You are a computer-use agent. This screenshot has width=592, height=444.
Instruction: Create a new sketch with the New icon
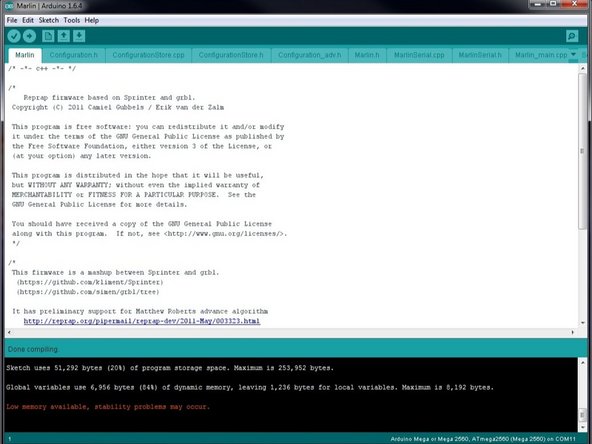[x=48, y=36]
